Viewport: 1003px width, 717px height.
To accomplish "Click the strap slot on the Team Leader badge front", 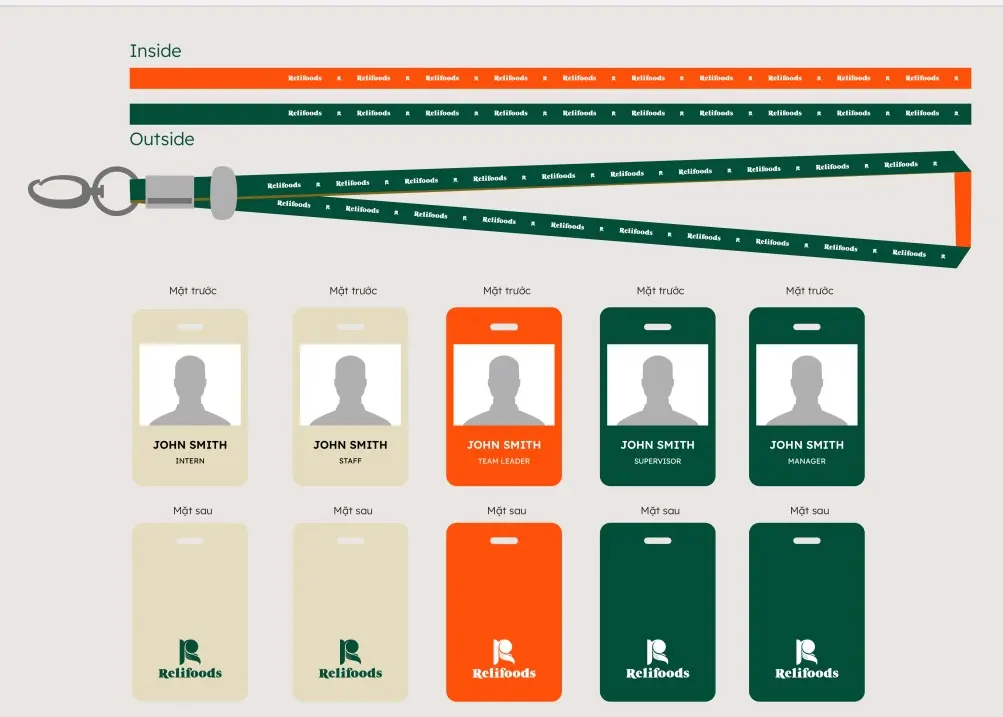I will coord(504,327).
